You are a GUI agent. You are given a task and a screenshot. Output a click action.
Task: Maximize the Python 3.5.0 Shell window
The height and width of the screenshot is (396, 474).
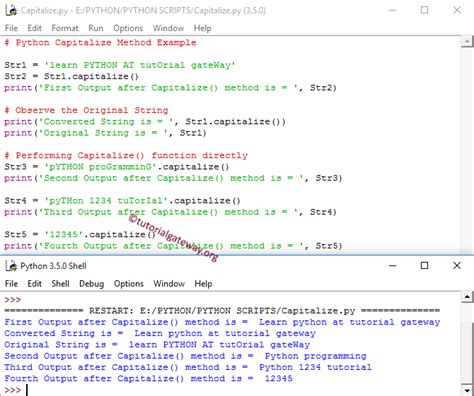(x=424, y=266)
